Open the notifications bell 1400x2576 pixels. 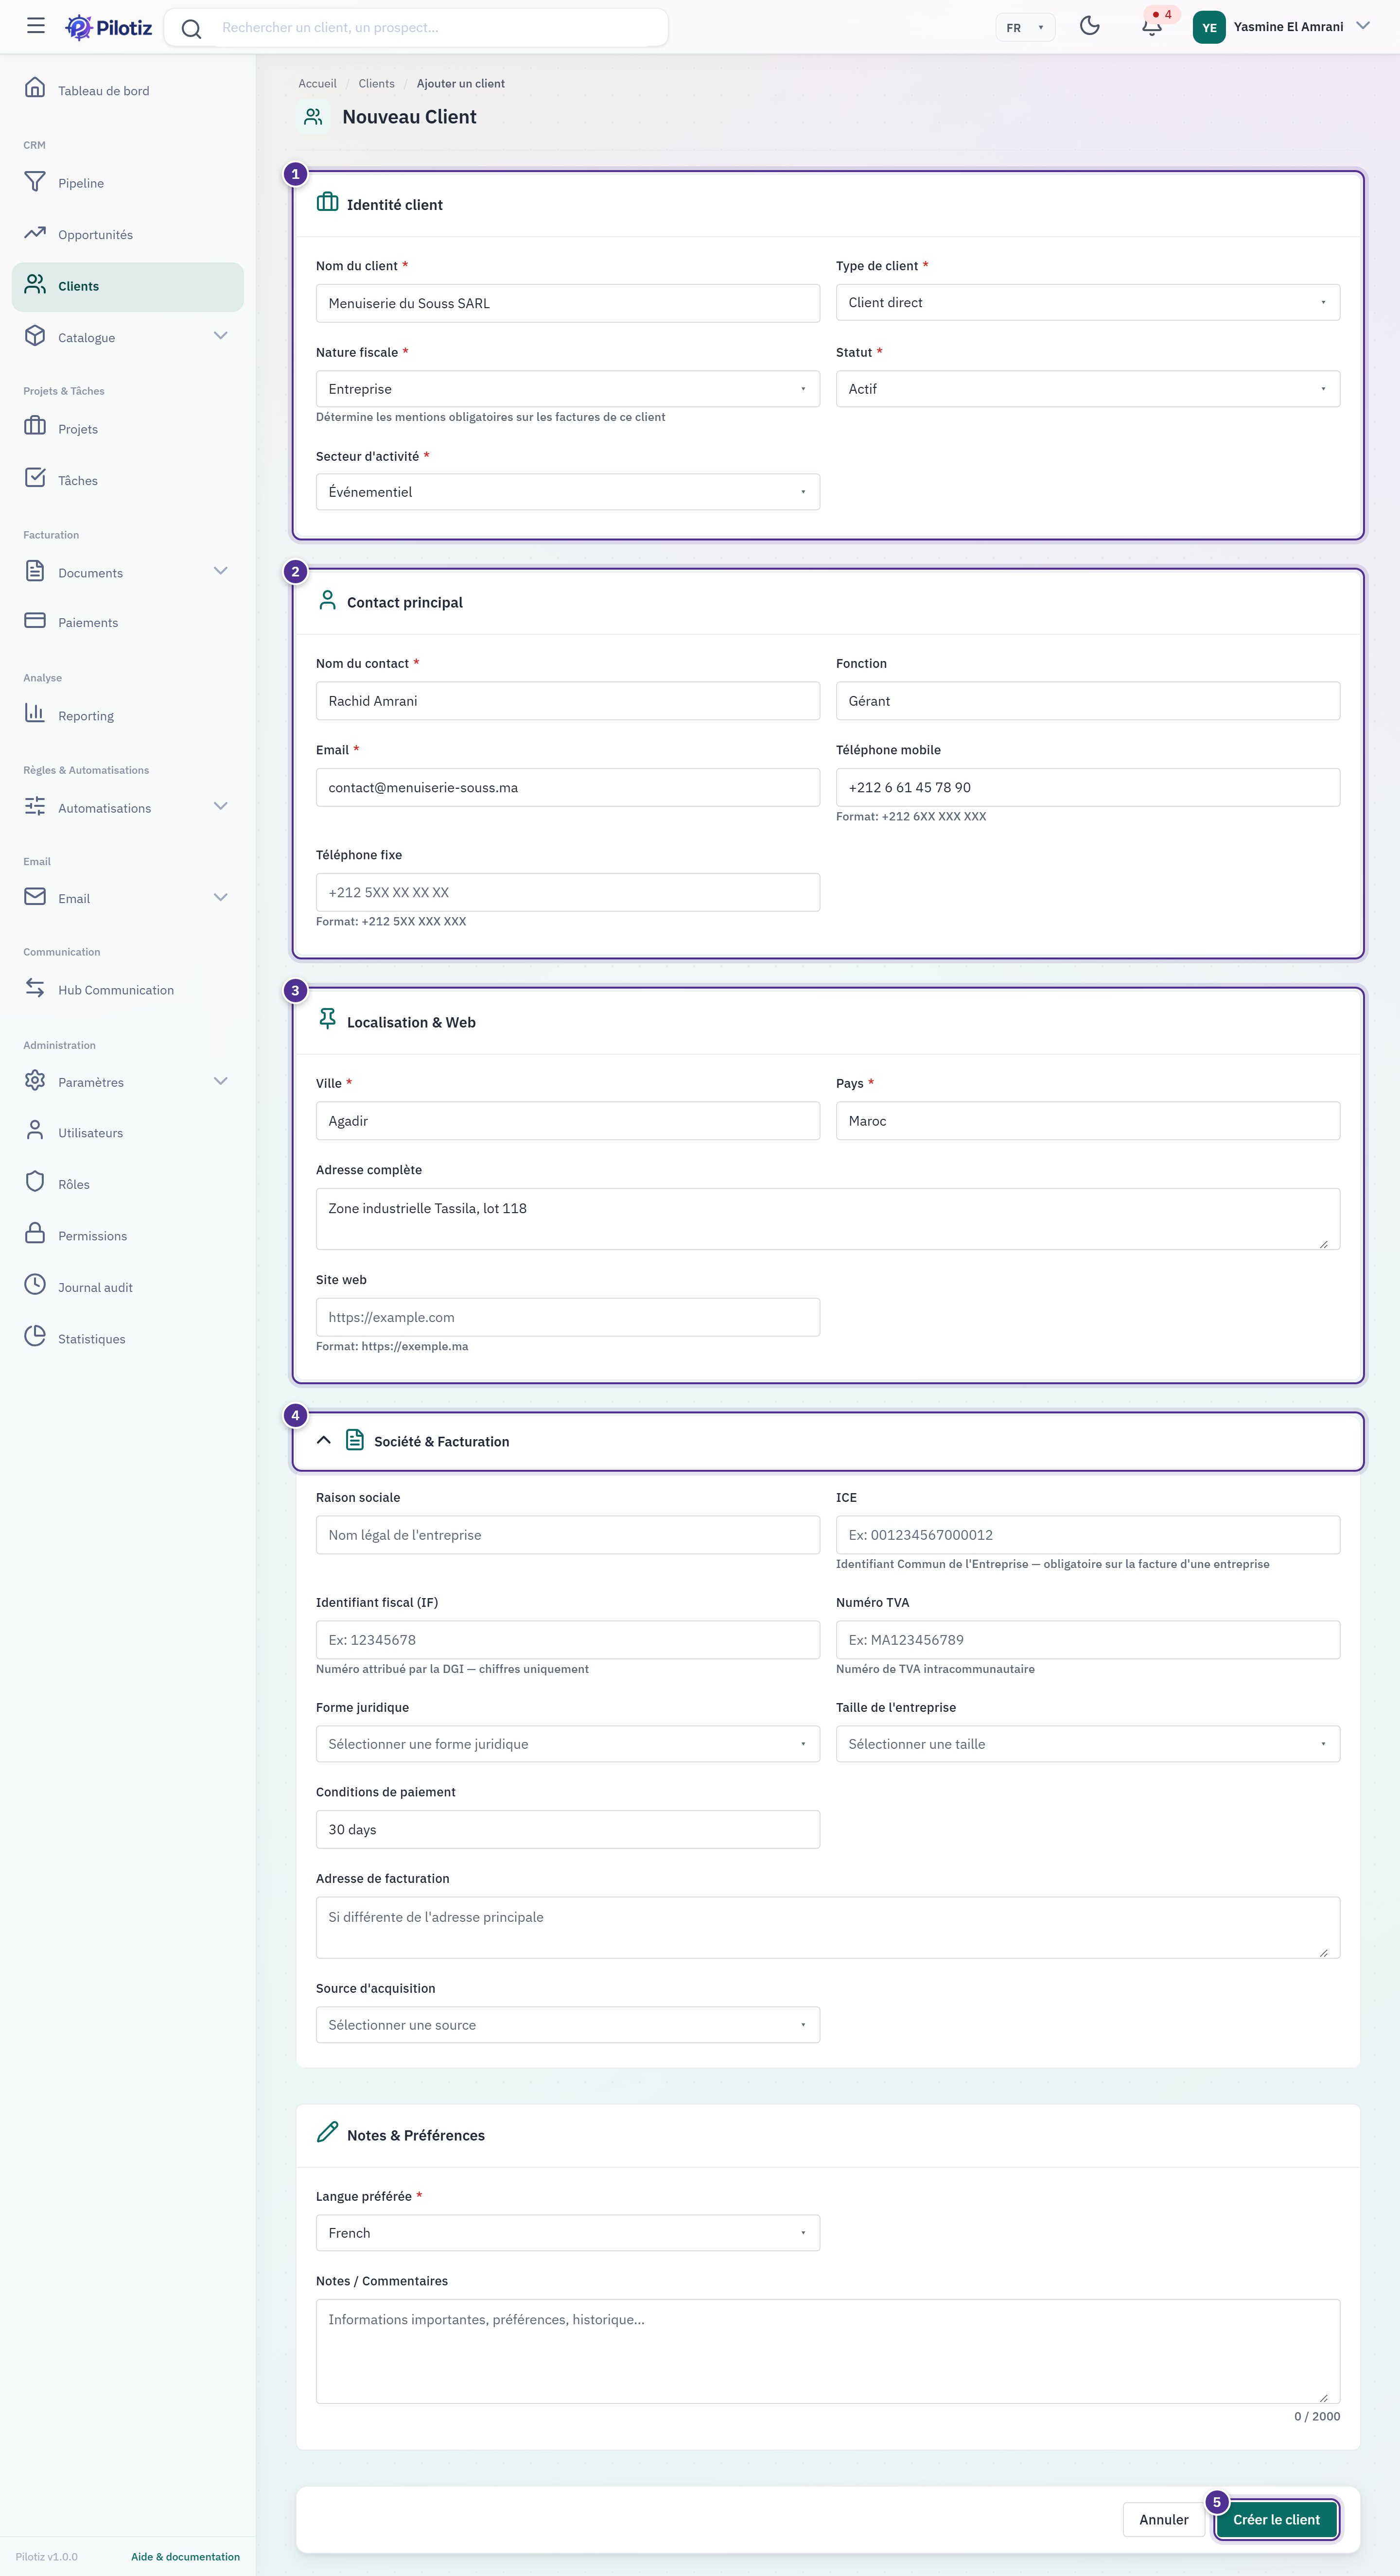click(x=1152, y=27)
